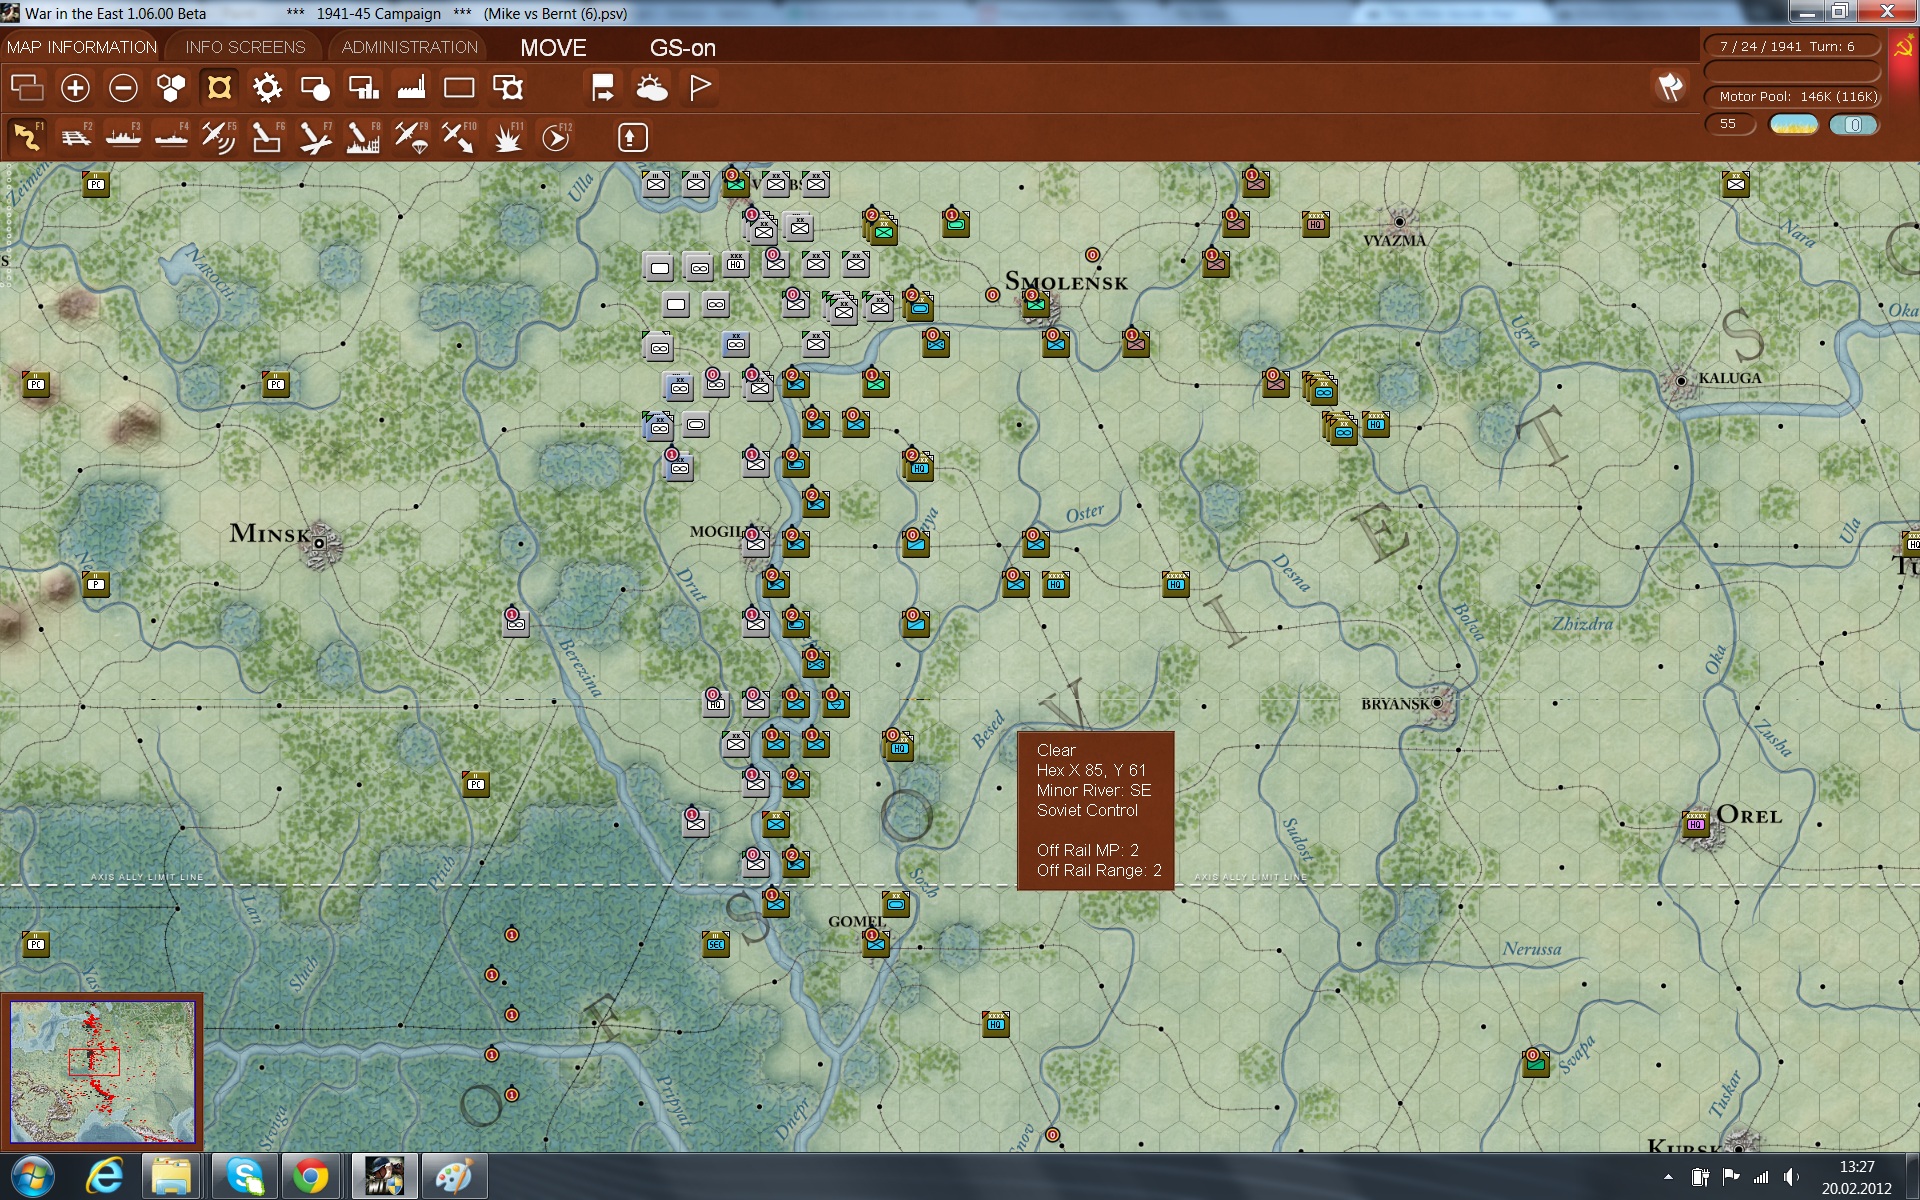Open the MAP INFORMATION tab
The image size is (1920, 1200).
pos(81,47)
